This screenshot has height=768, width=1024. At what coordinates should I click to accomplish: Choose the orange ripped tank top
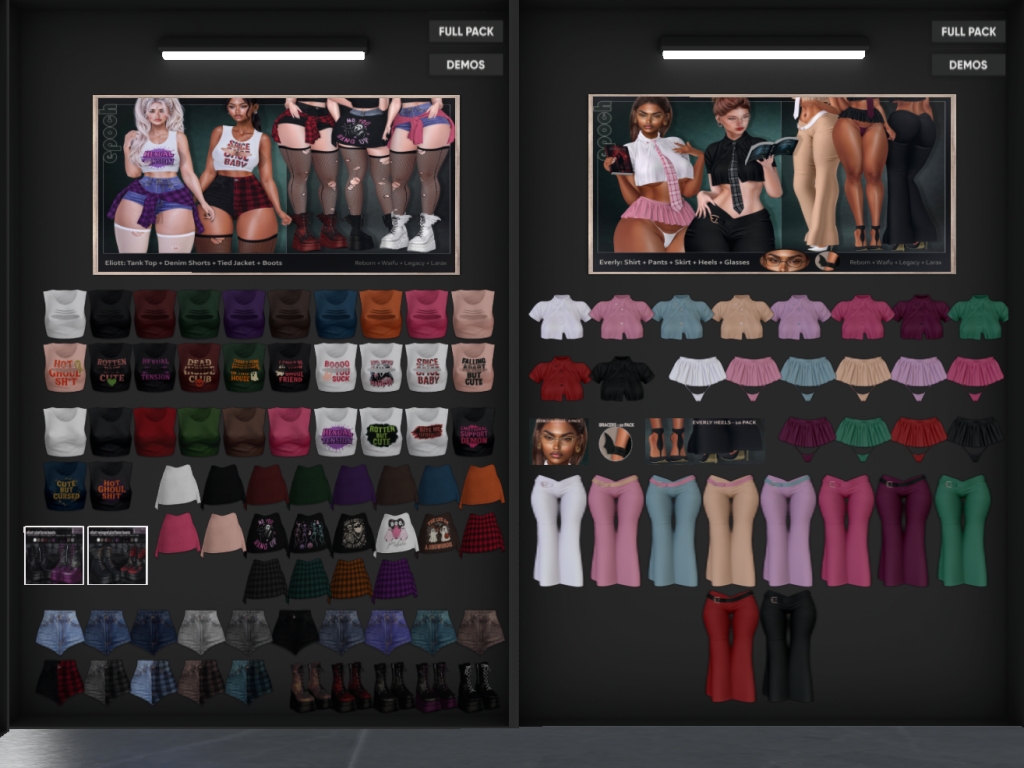point(381,314)
